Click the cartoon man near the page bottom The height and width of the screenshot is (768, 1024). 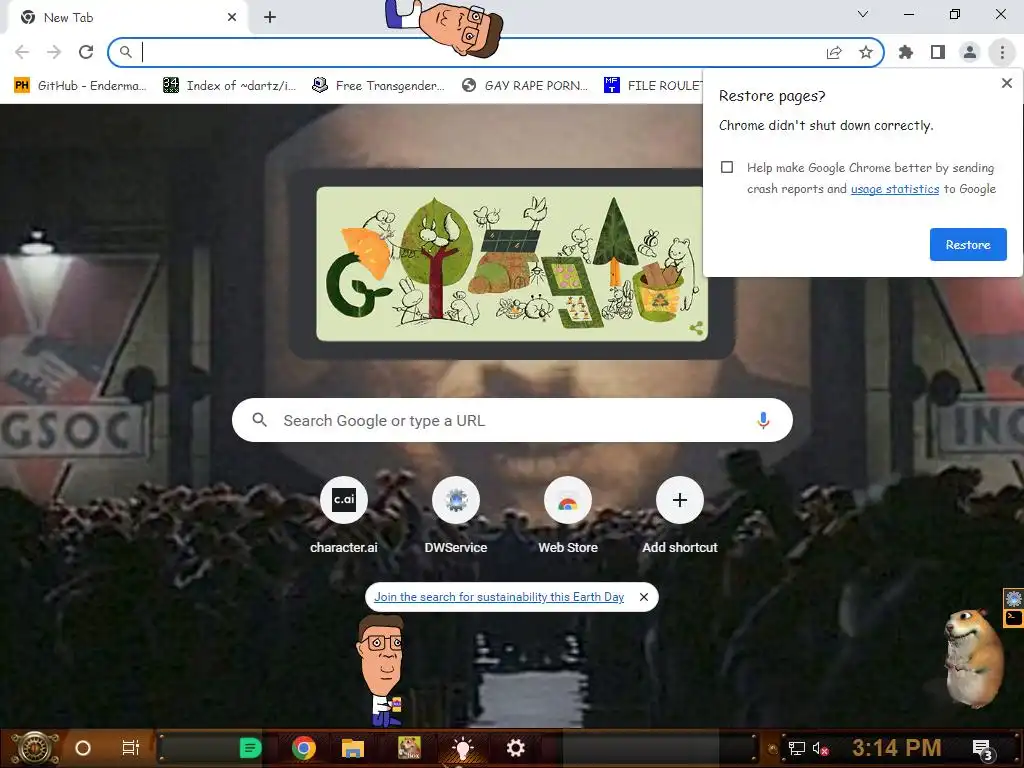(382, 671)
